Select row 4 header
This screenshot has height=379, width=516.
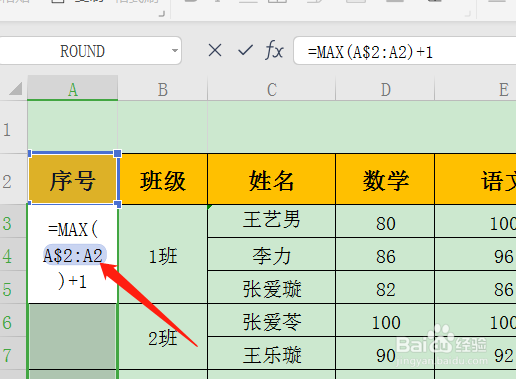[x=13, y=254]
